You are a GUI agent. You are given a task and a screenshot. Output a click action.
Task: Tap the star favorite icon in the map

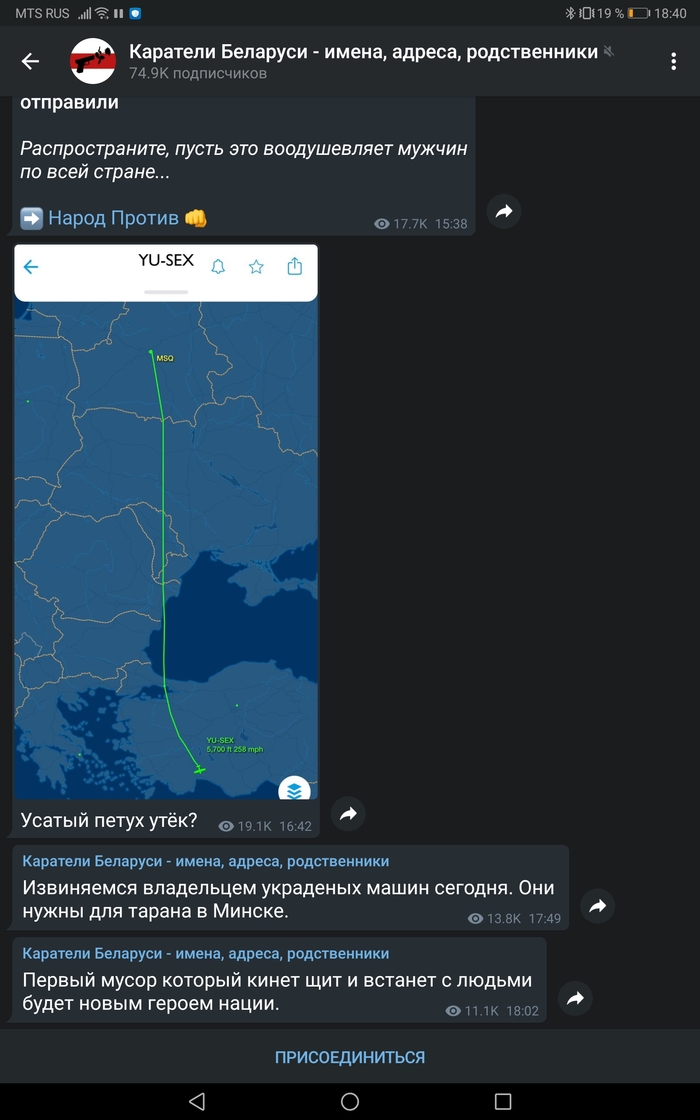pos(256,266)
